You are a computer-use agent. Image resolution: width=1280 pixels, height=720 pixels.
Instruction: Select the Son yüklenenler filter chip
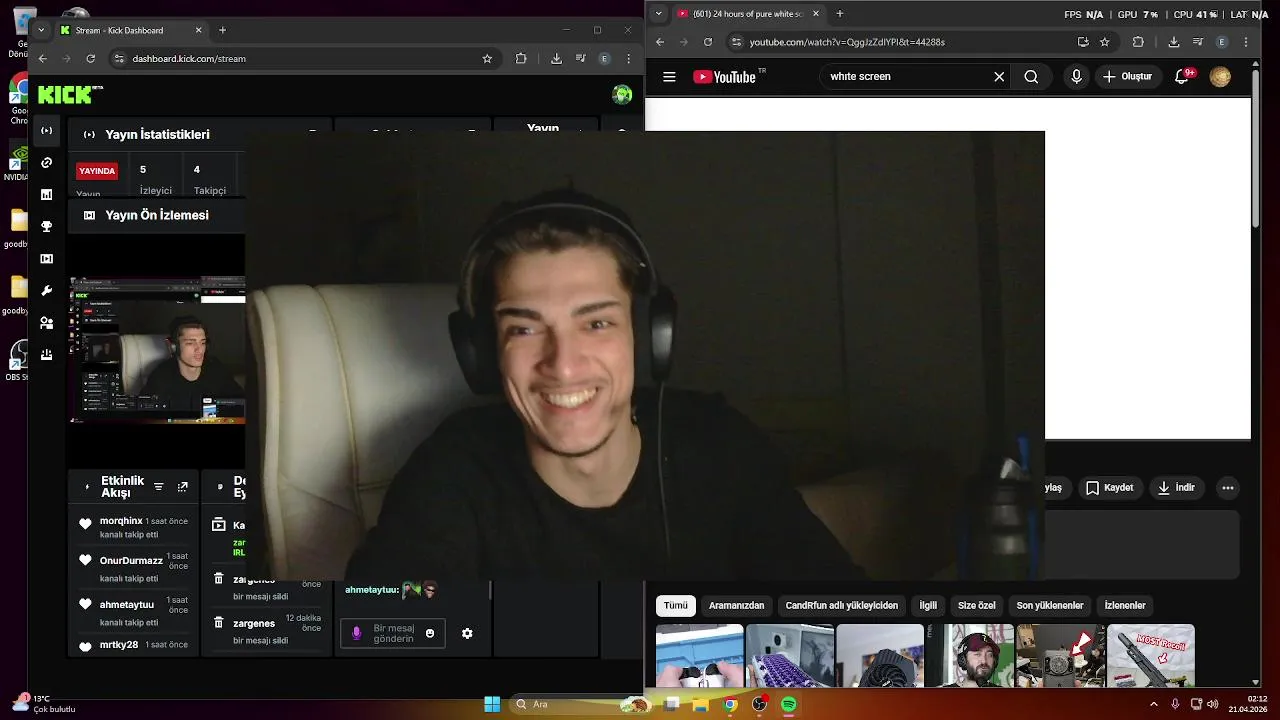pyautogui.click(x=1050, y=606)
